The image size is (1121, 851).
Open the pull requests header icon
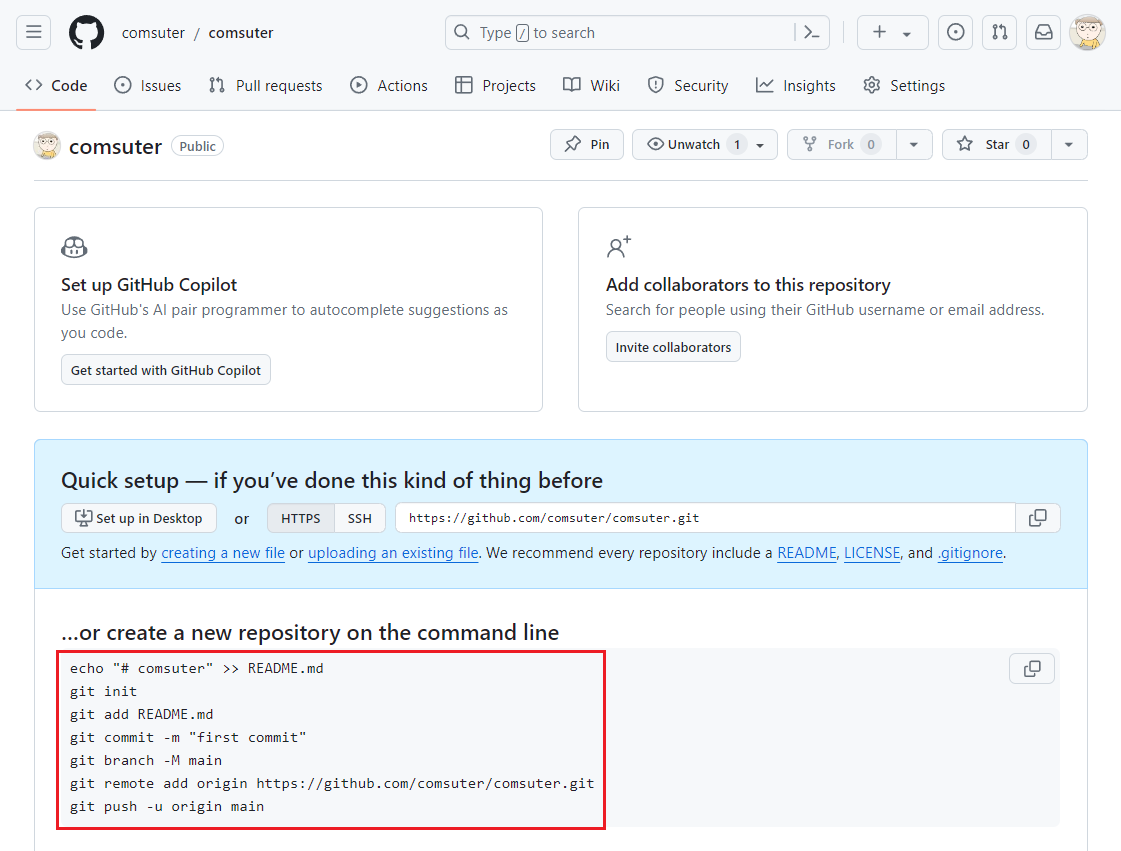(x=999, y=33)
